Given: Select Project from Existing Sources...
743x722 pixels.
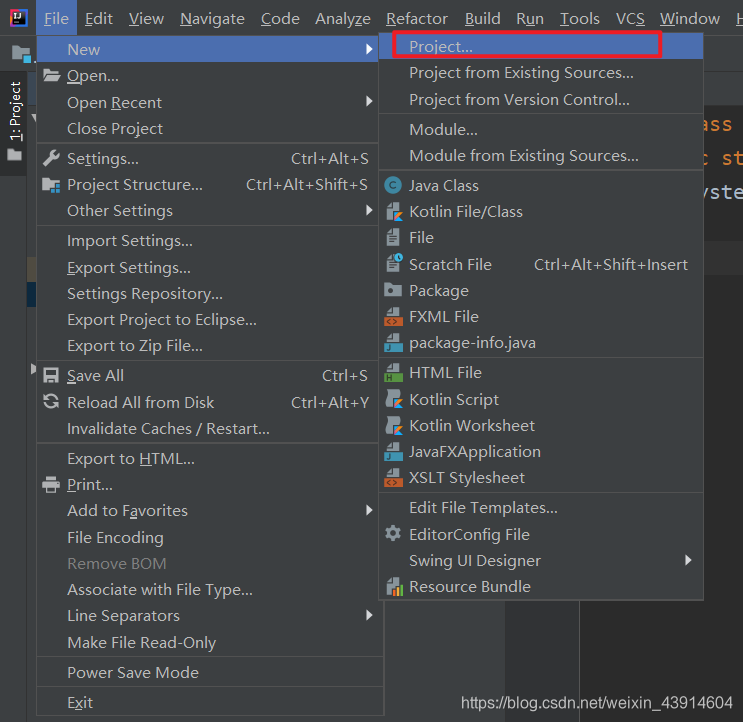Looking at the screenshot, I should coord(541,72).
